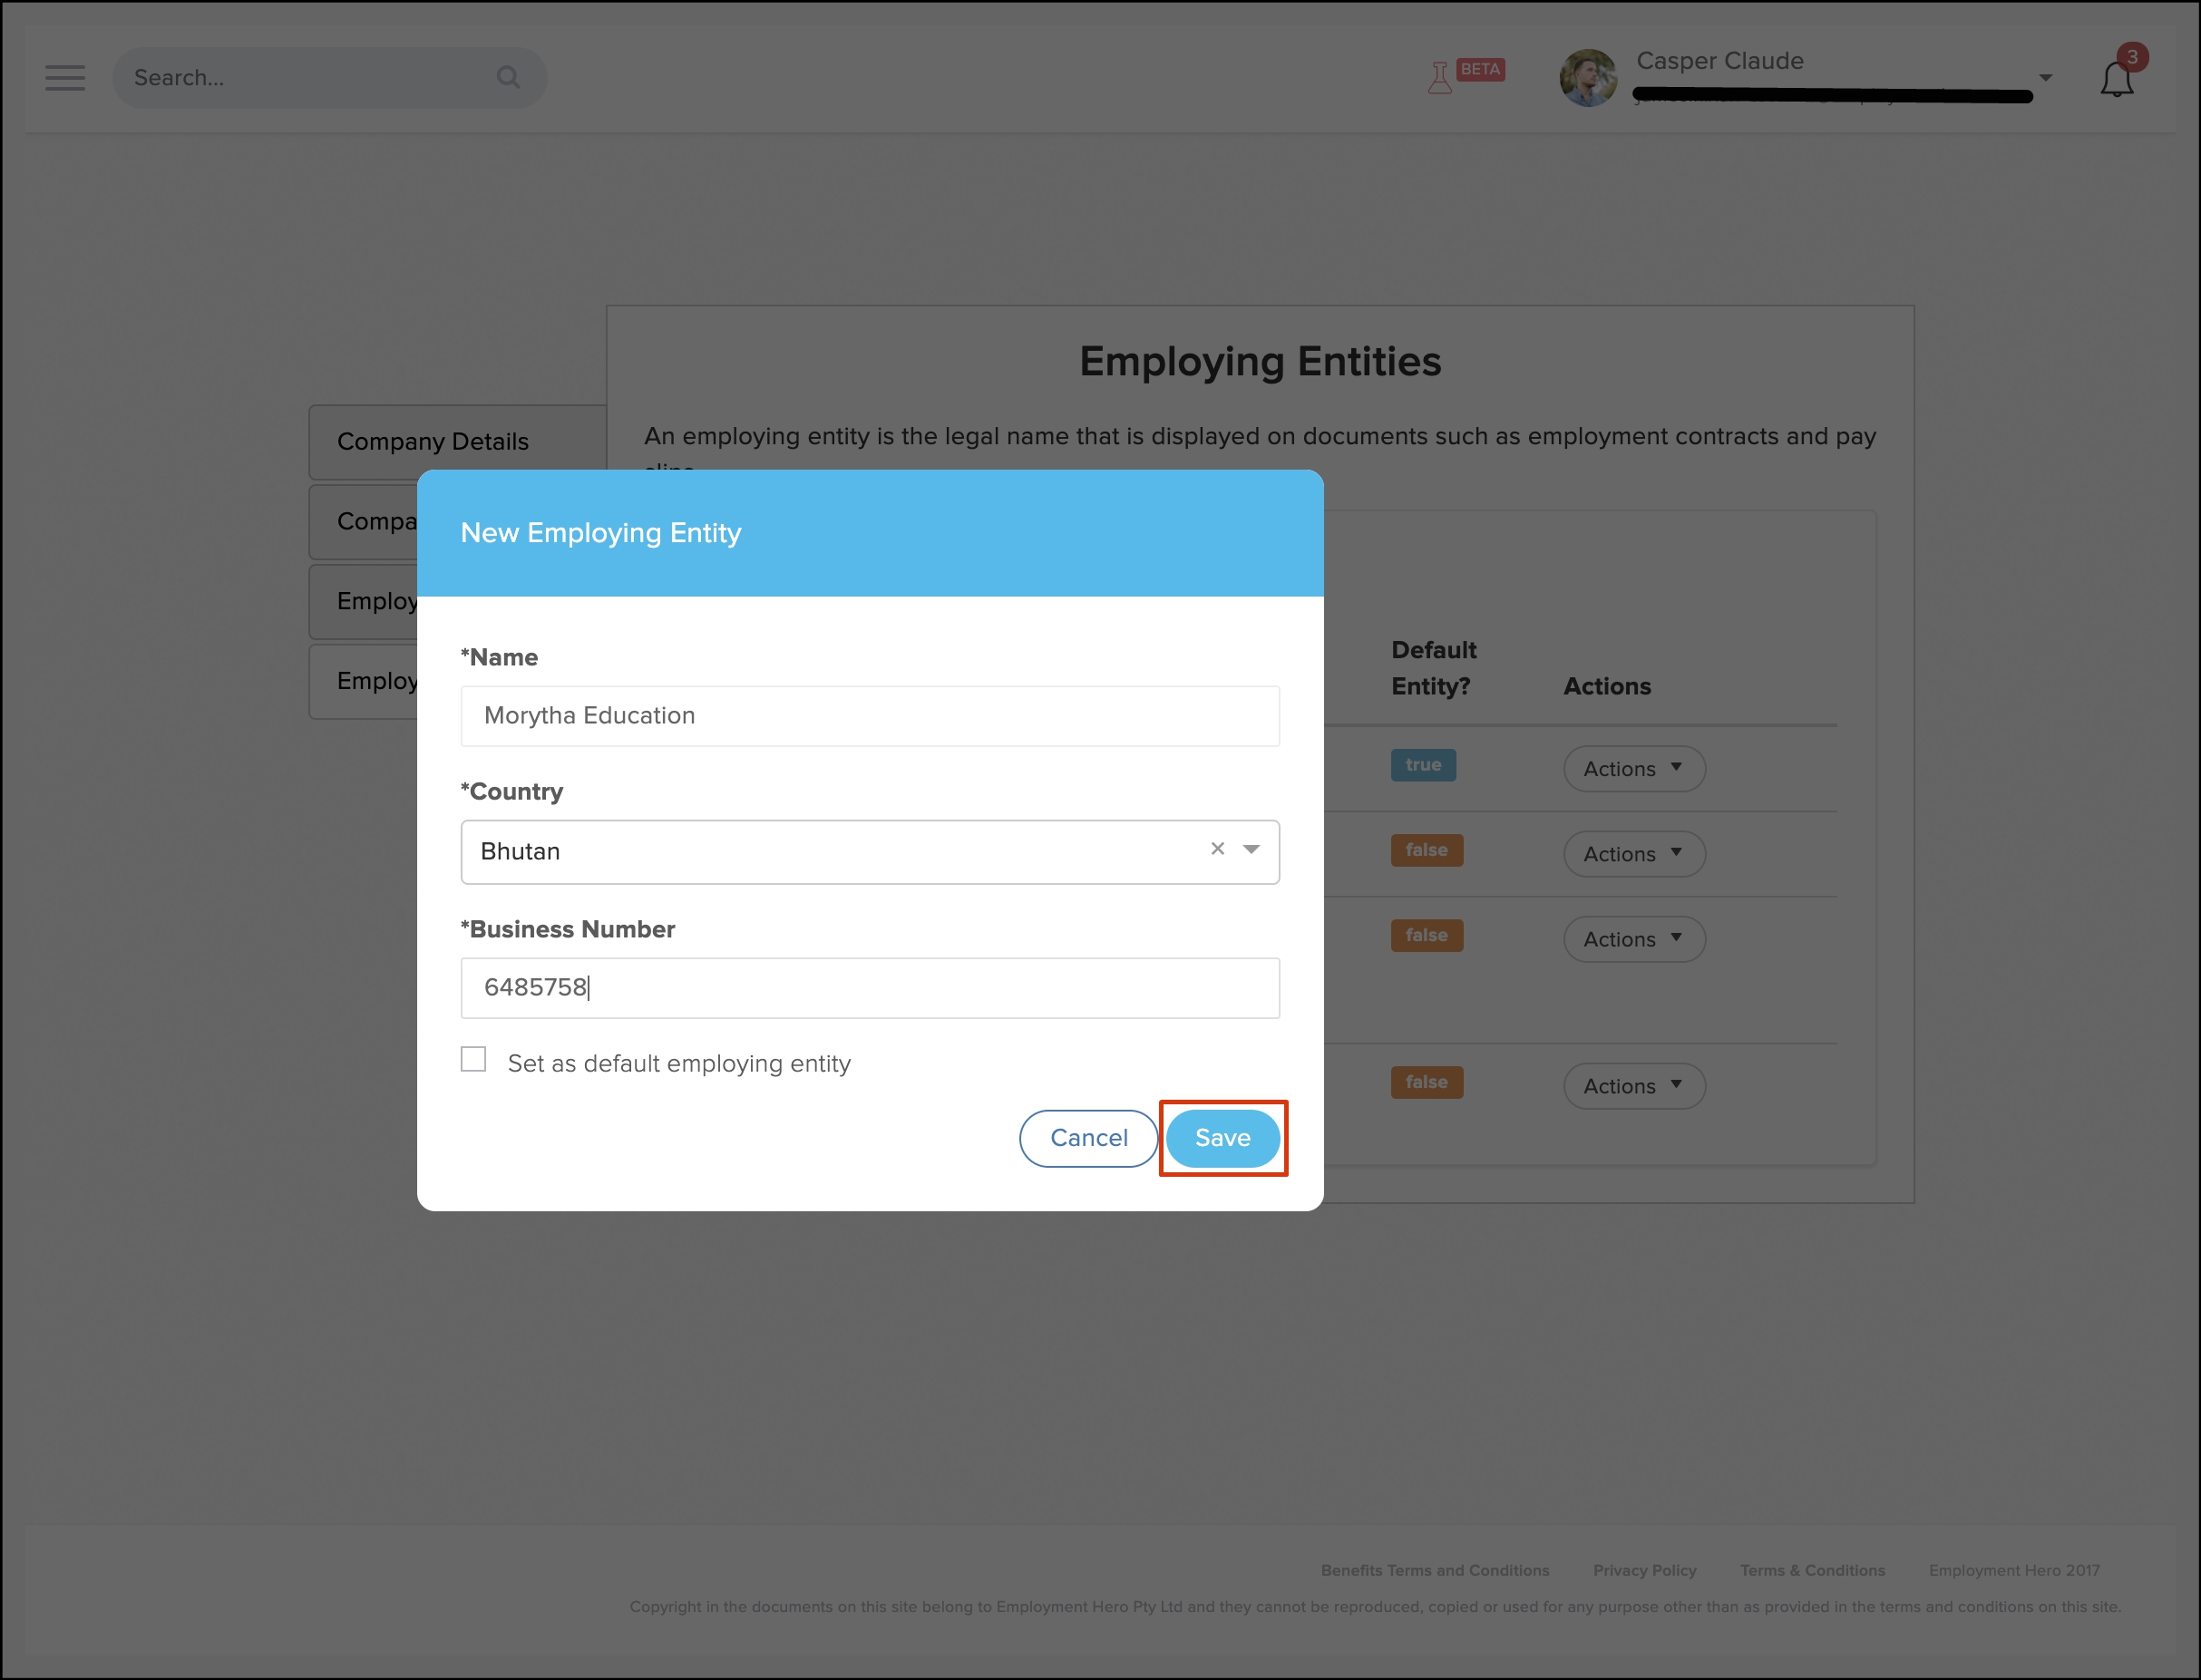
Task: Click the search magnifier icon
Action: point(508,77)
